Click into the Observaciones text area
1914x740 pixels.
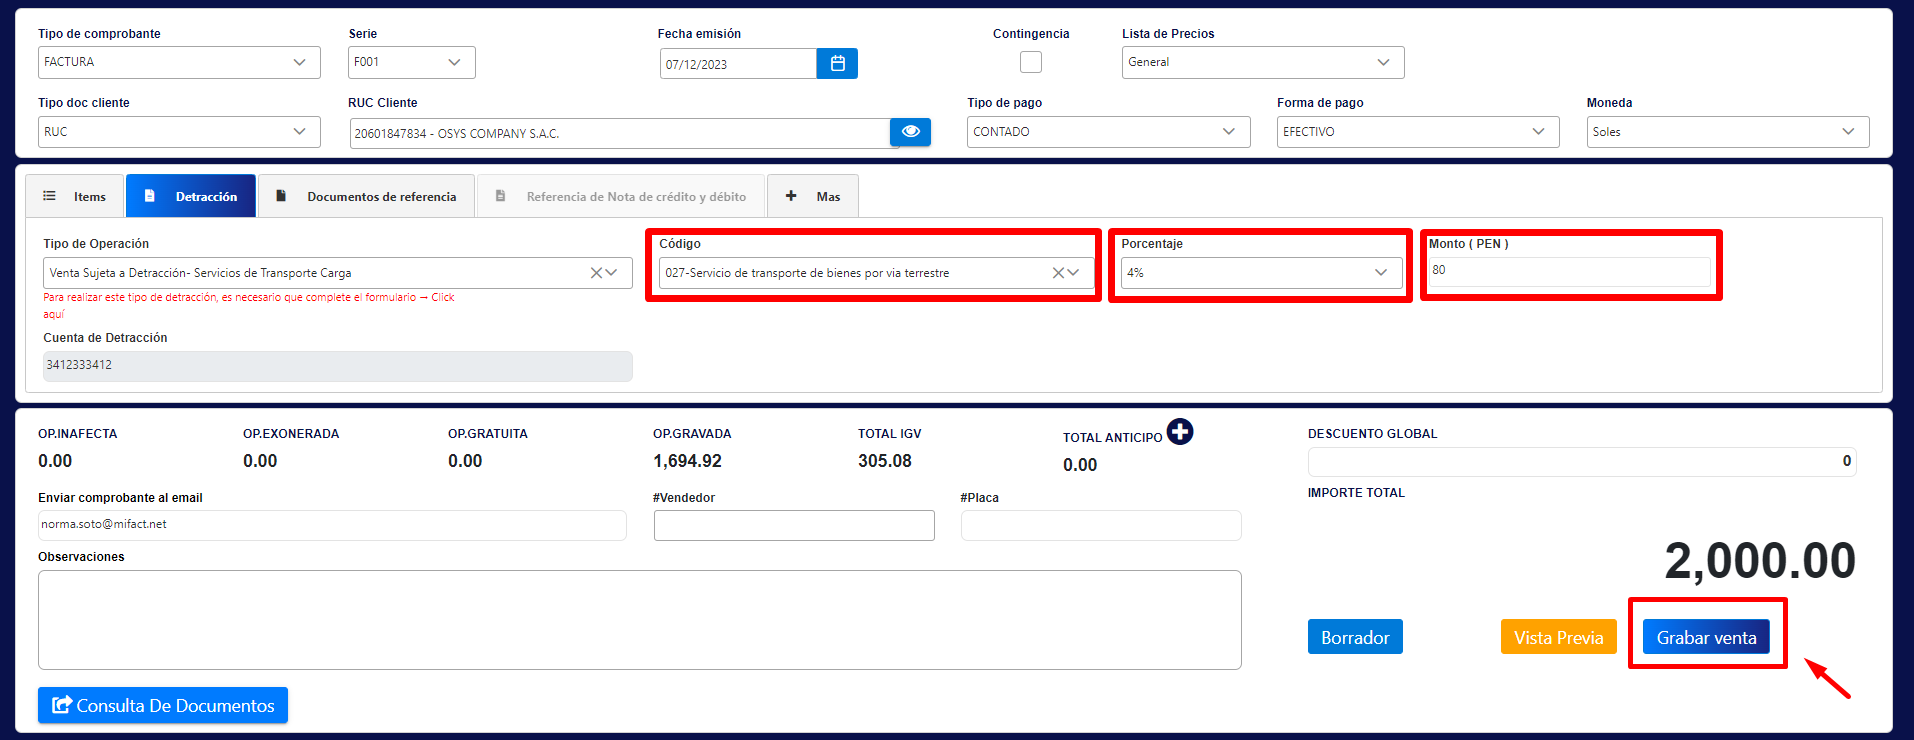[640, 620]
